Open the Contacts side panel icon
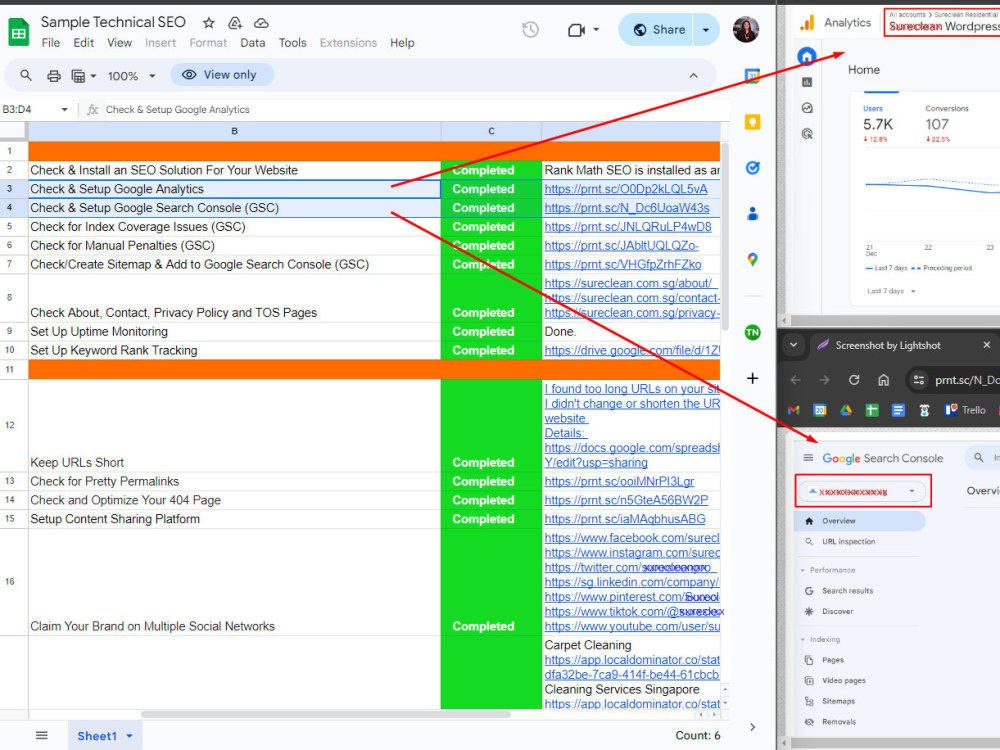 [753, 214]
